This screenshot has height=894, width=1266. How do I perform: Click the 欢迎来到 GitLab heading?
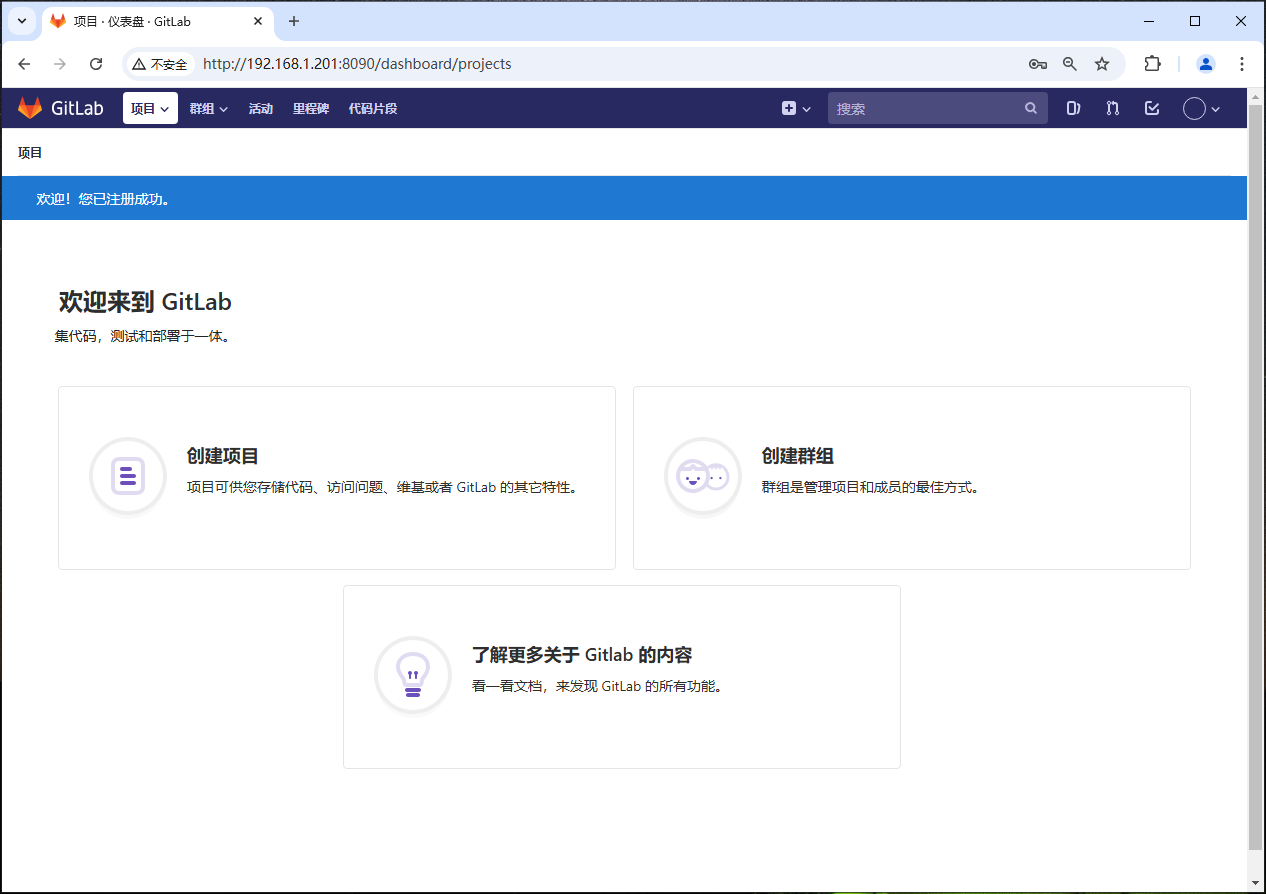click(x=145, y=301)
